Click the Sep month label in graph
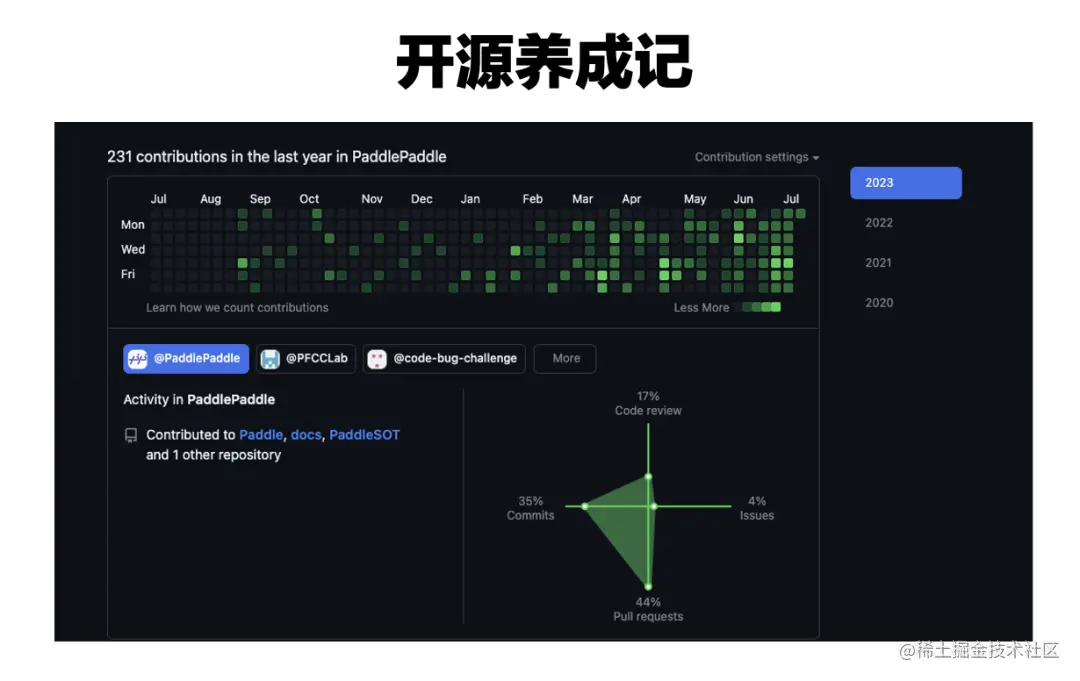1080x681 pixels. [260, 198]
